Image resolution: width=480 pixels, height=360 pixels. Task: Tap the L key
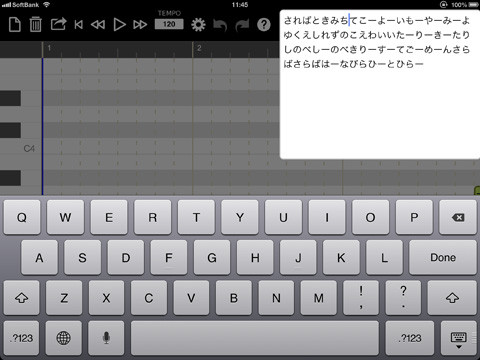click(x=384, y=258)
